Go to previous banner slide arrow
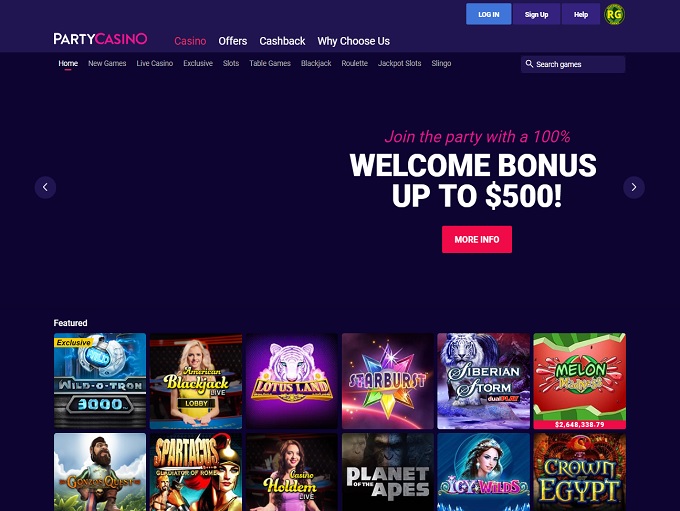This screenshot has height=511, width=680. 45,187
